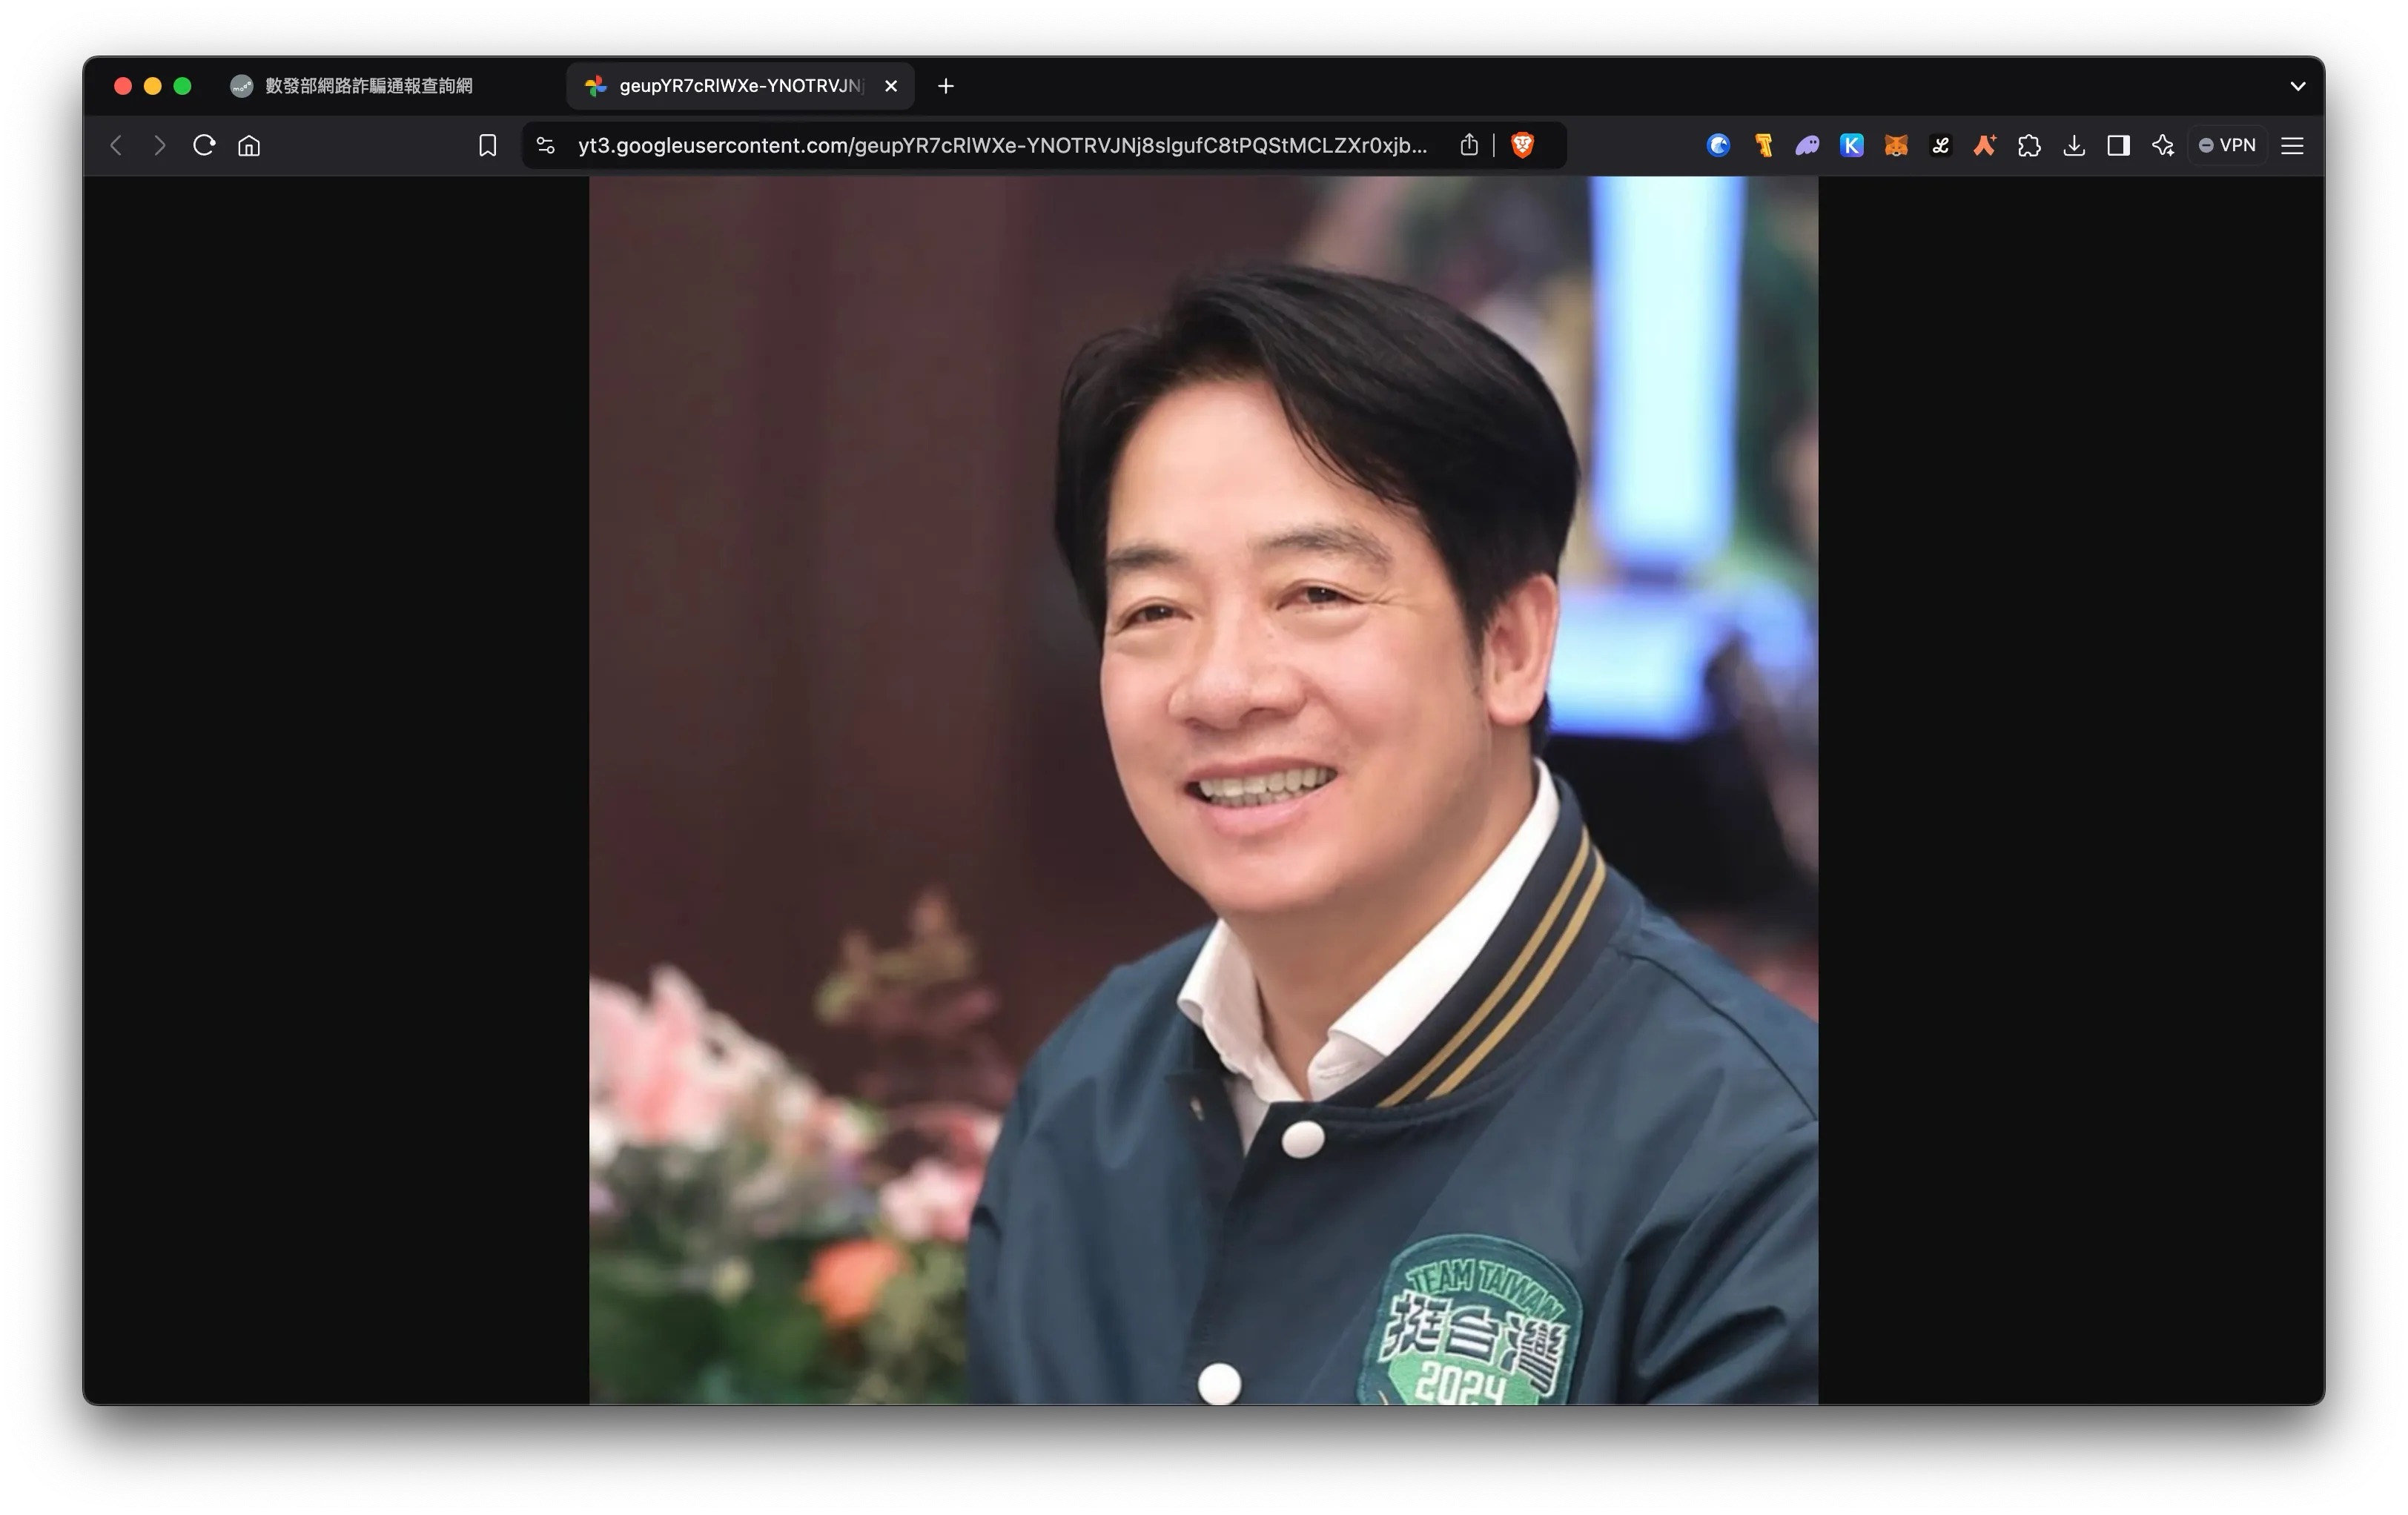Click the forward navigation arrow

pyautogui.click(x=160, y=146)
